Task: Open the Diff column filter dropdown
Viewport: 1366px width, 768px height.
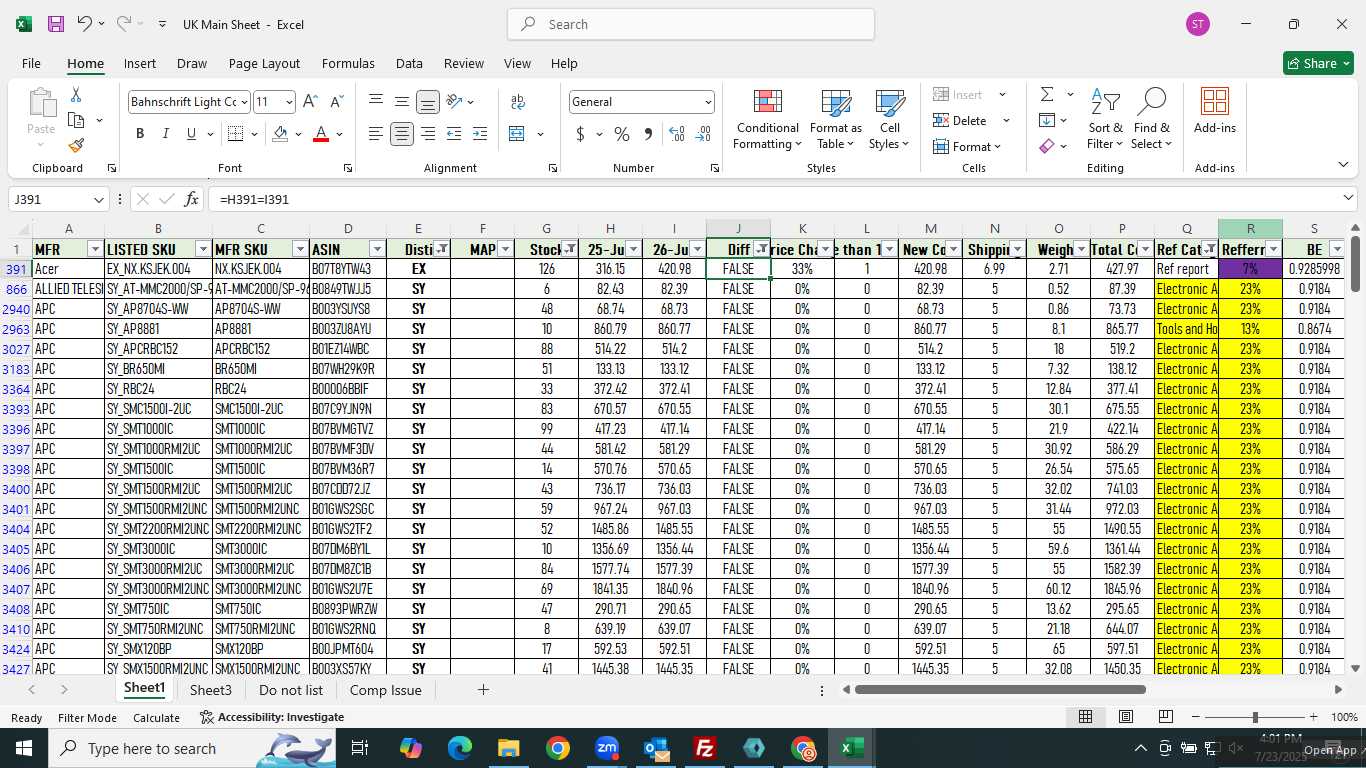Action: point(762,249)
